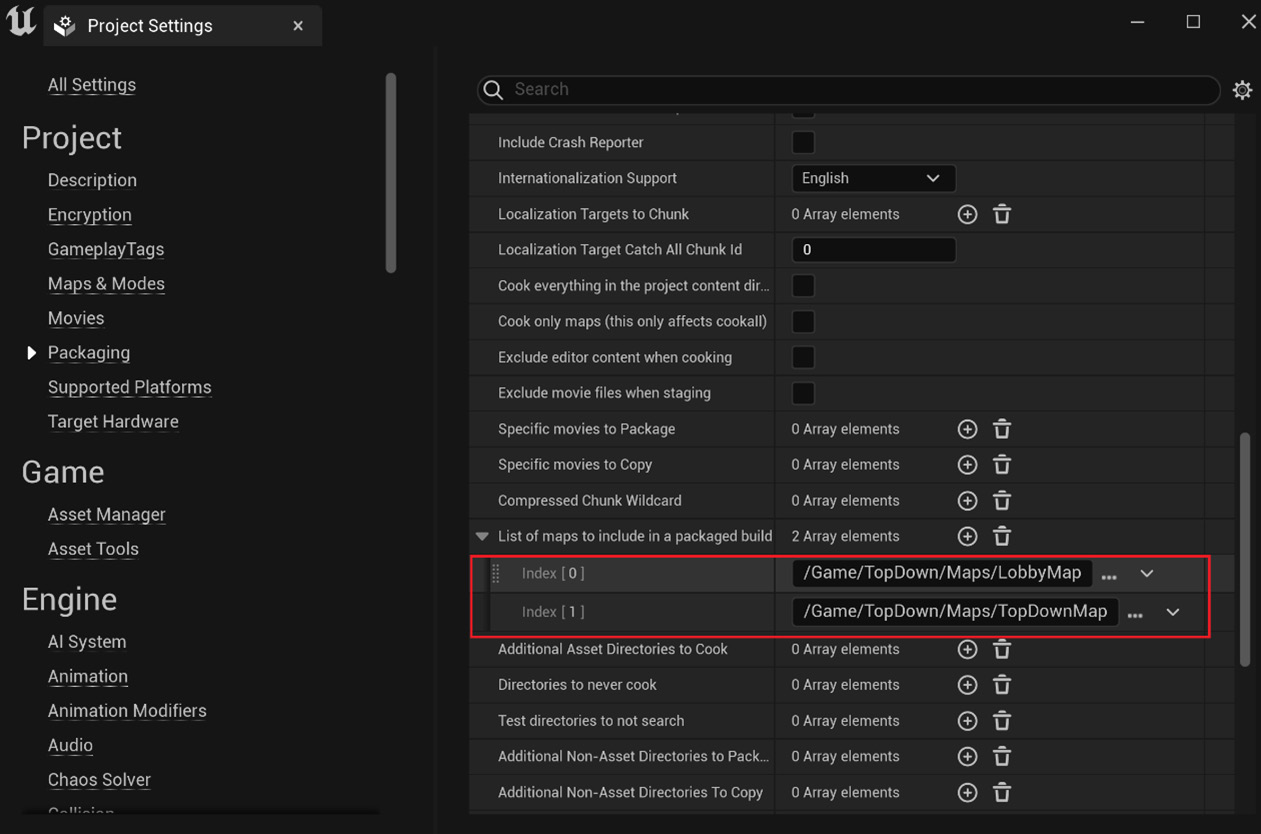Image resolution: width=1261 pixels, height=834 pixels.
Task: Add element to Compressed Chunk Wildcard
Action: (967, 500)
